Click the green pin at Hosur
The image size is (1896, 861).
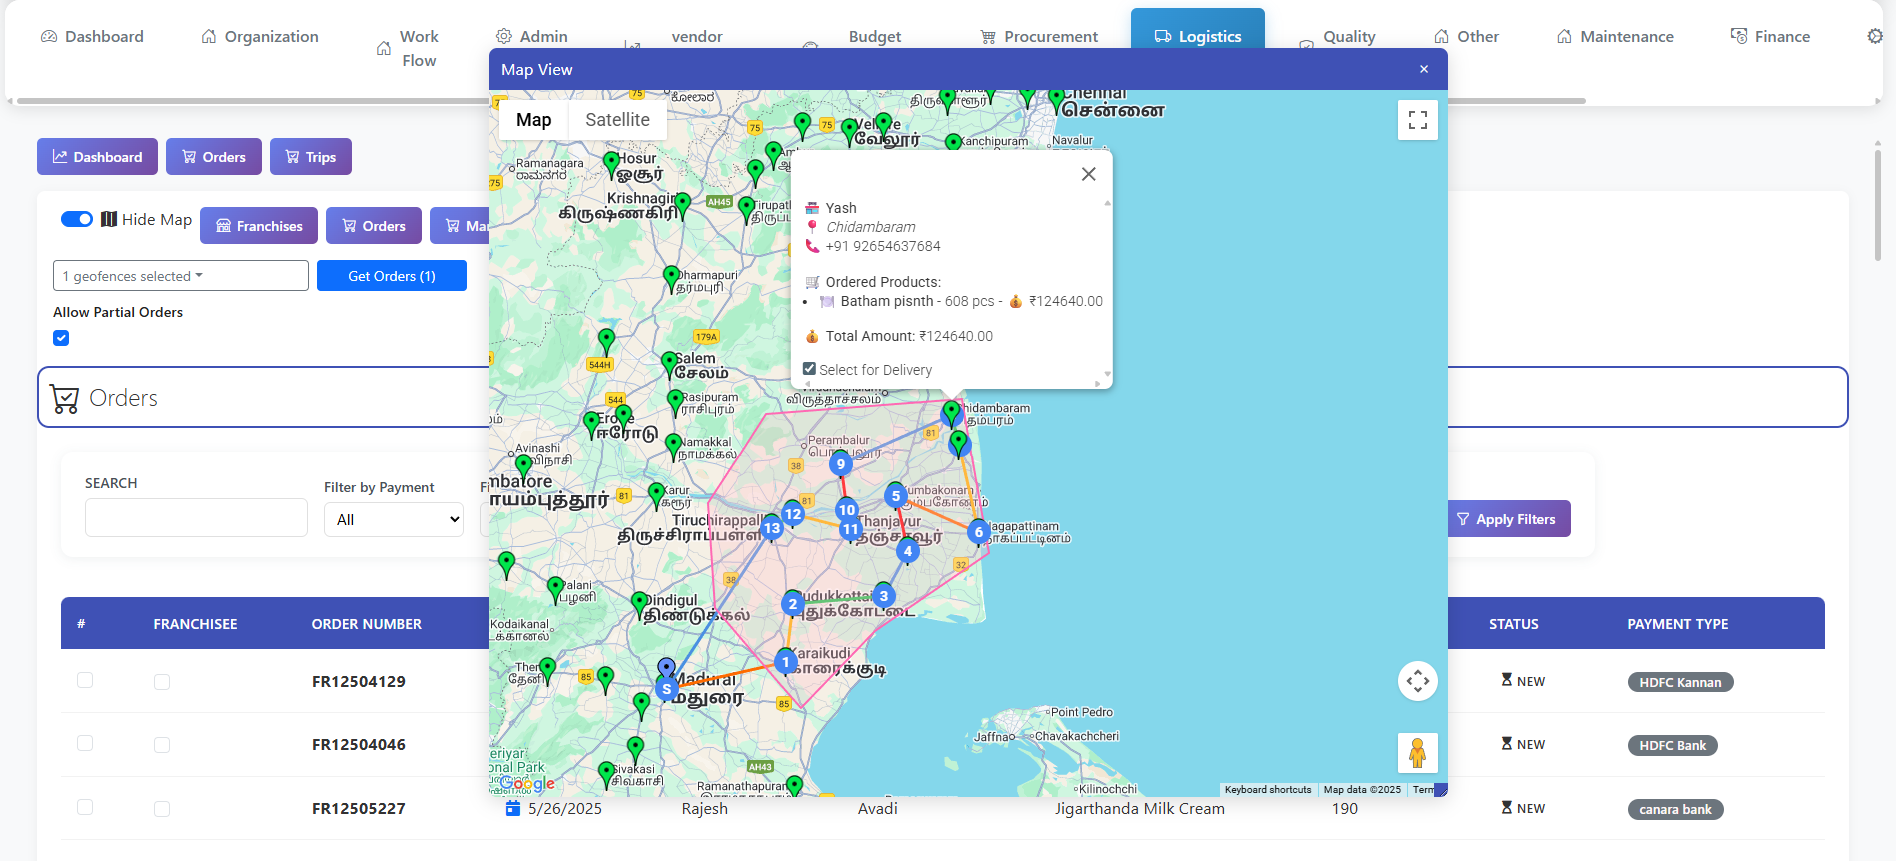(612, 162)
